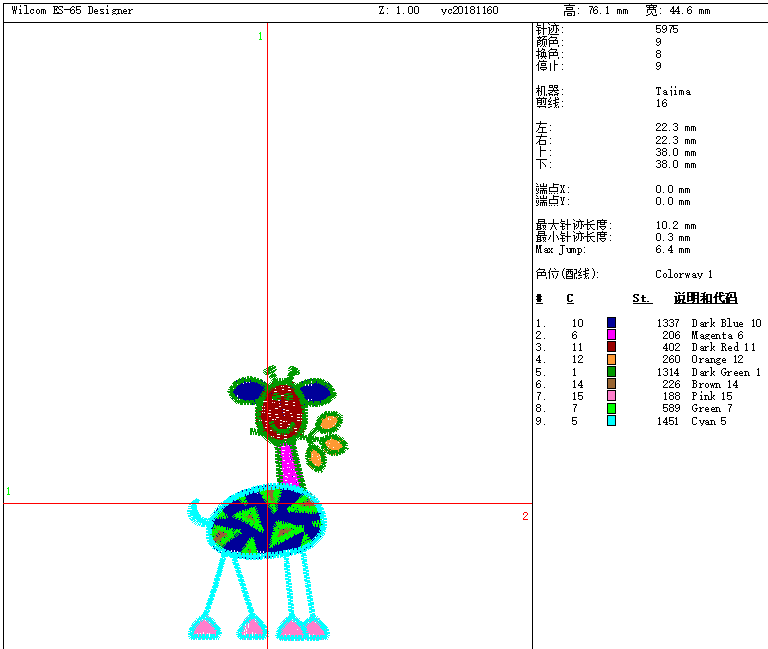The image size is (768, 649).
Task: Click the Green 7 color swatch
Action: 611,408
